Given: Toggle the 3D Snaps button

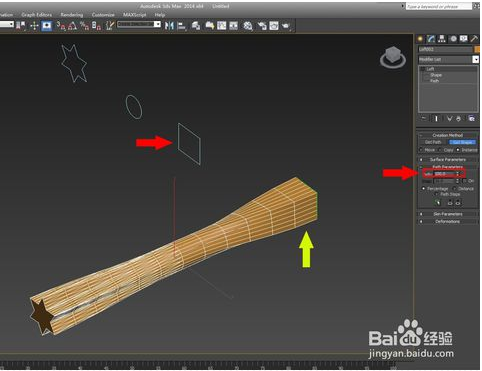Looking at the screenshot, I should pos(61,26).
